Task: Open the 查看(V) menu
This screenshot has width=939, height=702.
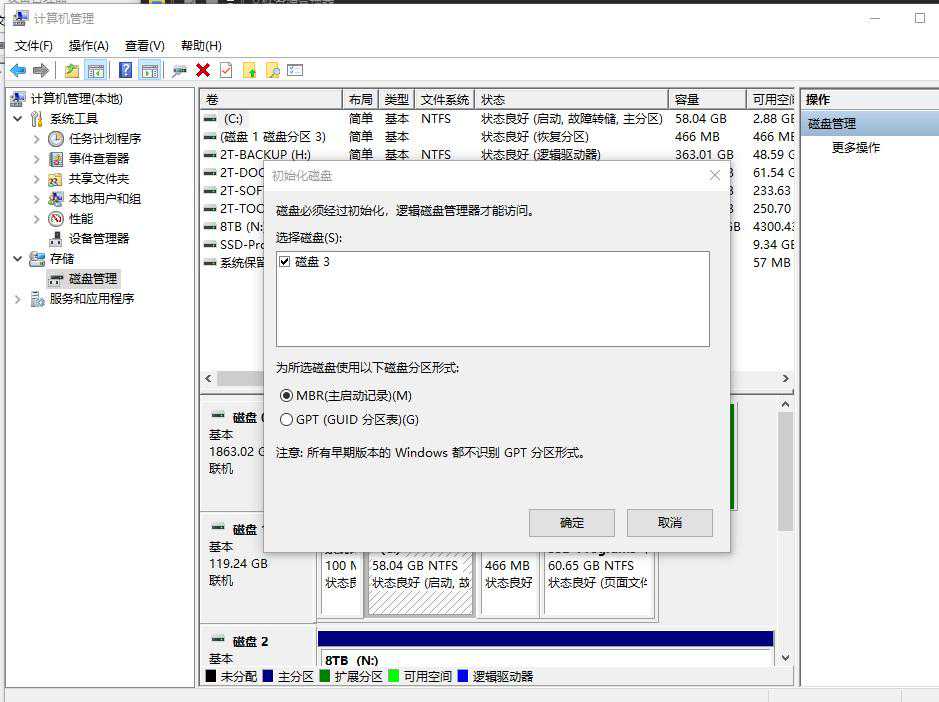Action: (x=144, y=46)
